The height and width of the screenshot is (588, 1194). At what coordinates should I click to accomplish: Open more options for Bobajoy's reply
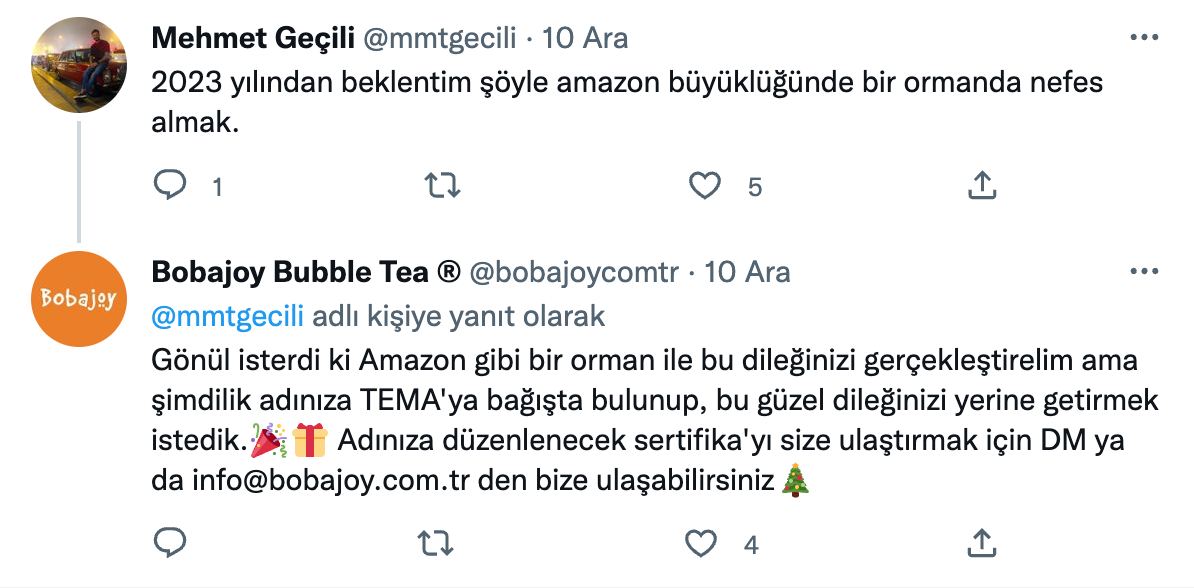pyautogui.click(x=1143, y=272)
